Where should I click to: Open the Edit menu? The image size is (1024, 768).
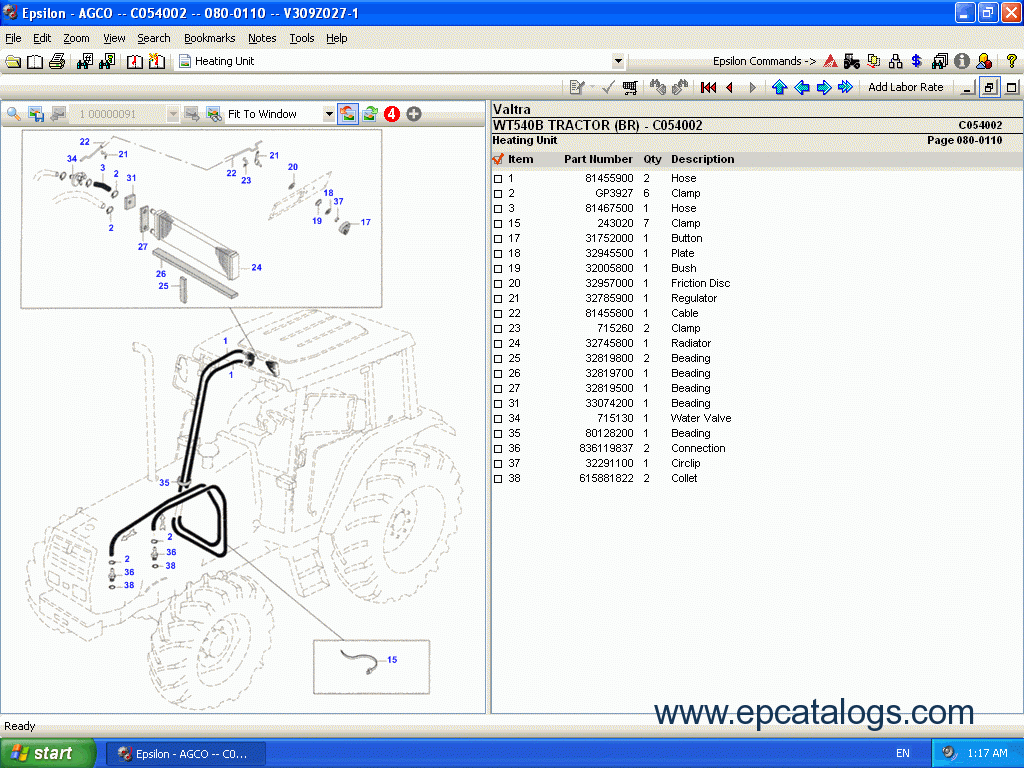tap(42, 39)
